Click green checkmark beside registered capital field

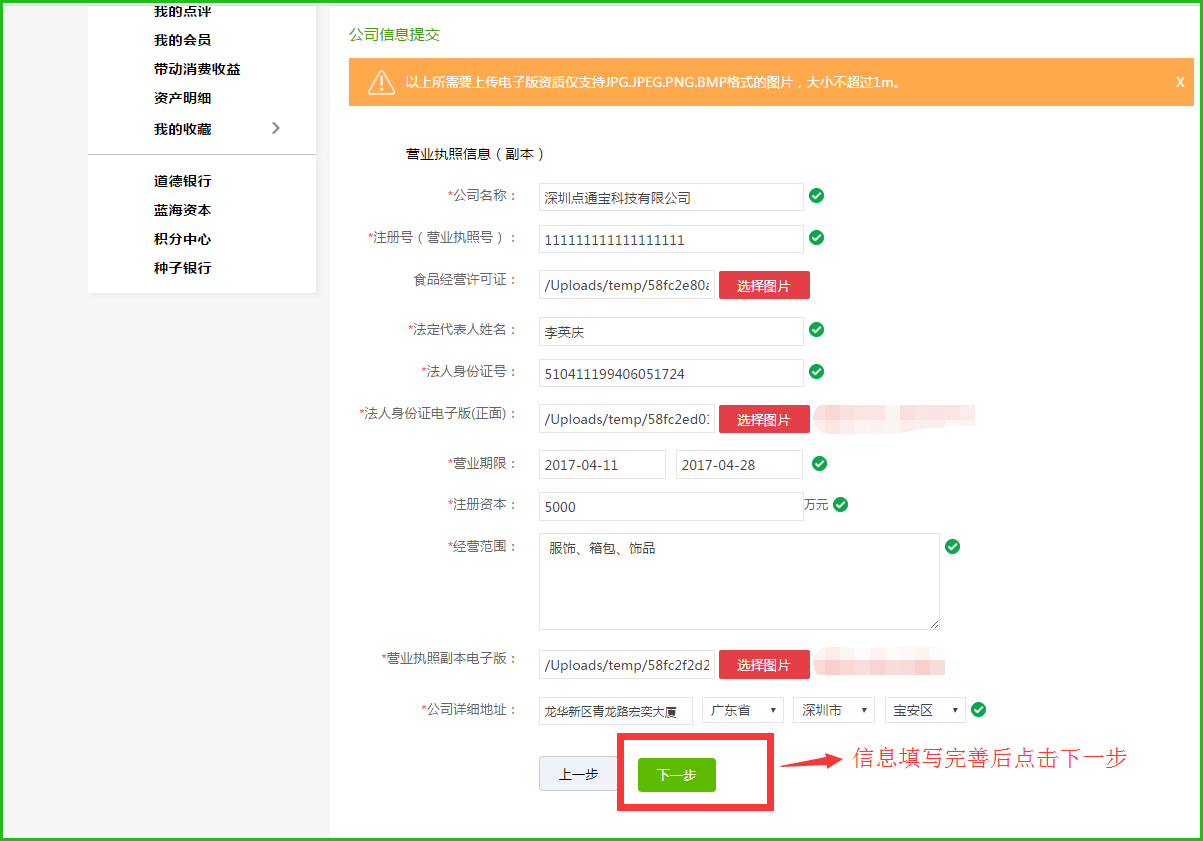[840, 505]
